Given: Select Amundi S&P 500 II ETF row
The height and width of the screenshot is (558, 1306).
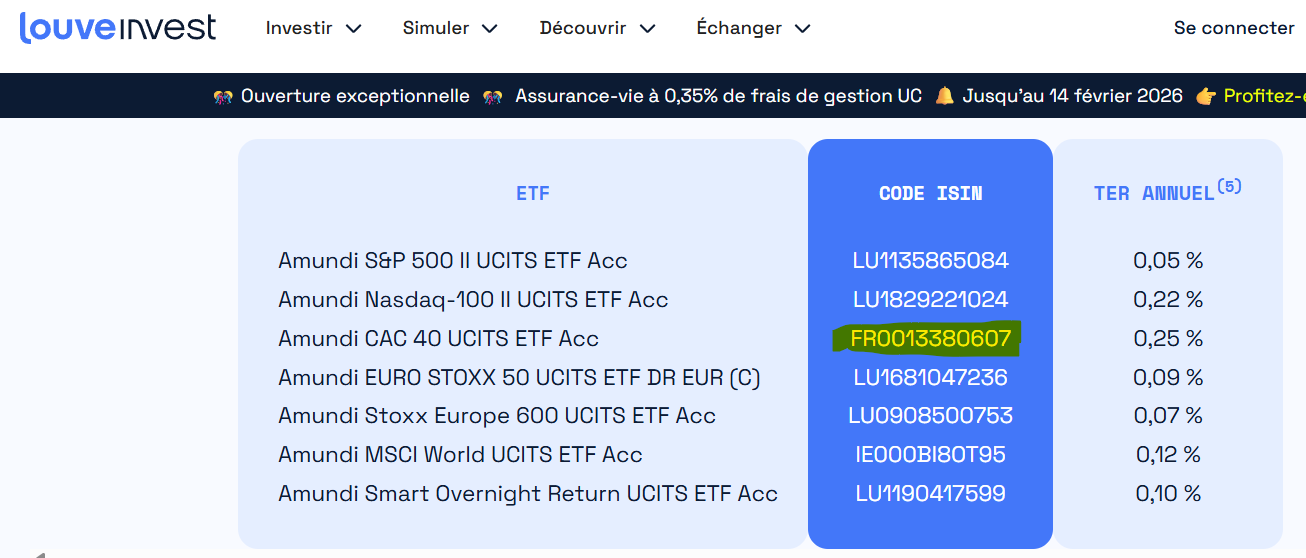Looking at the screenshot, I should (452, 261).
